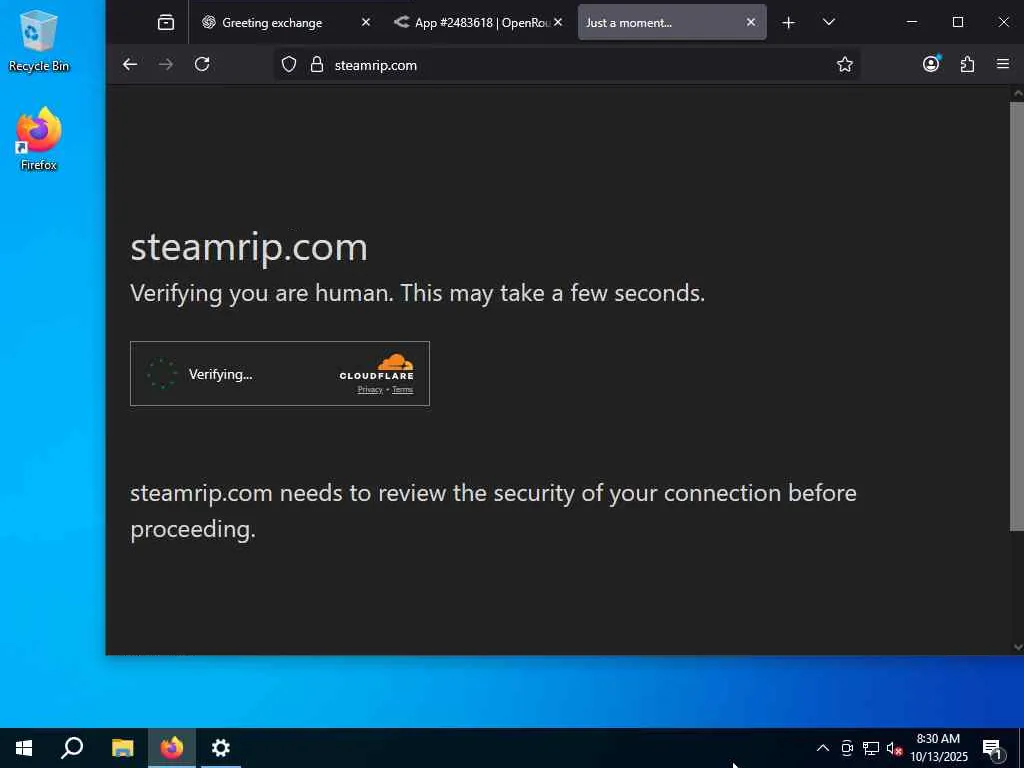
Task: Click Firefox taskbar icon
Action: 172,748
